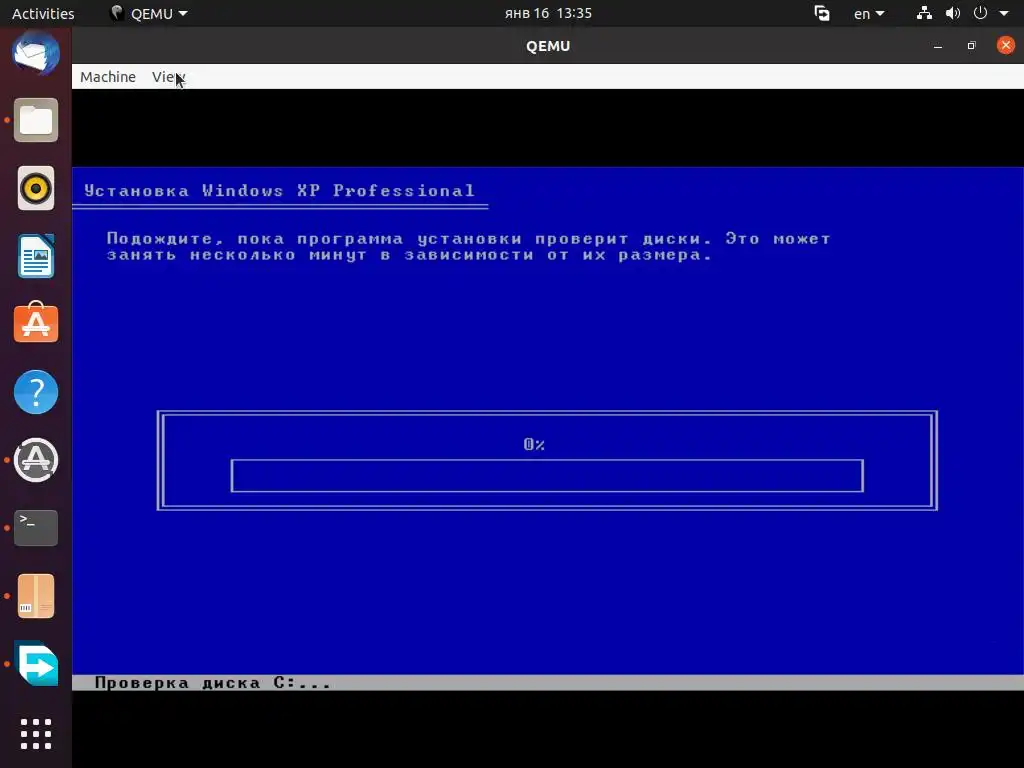The width and height of the screenshot is (1024, 768).
Task: Open the clock and calendar panel
Action: click(548, 13)
